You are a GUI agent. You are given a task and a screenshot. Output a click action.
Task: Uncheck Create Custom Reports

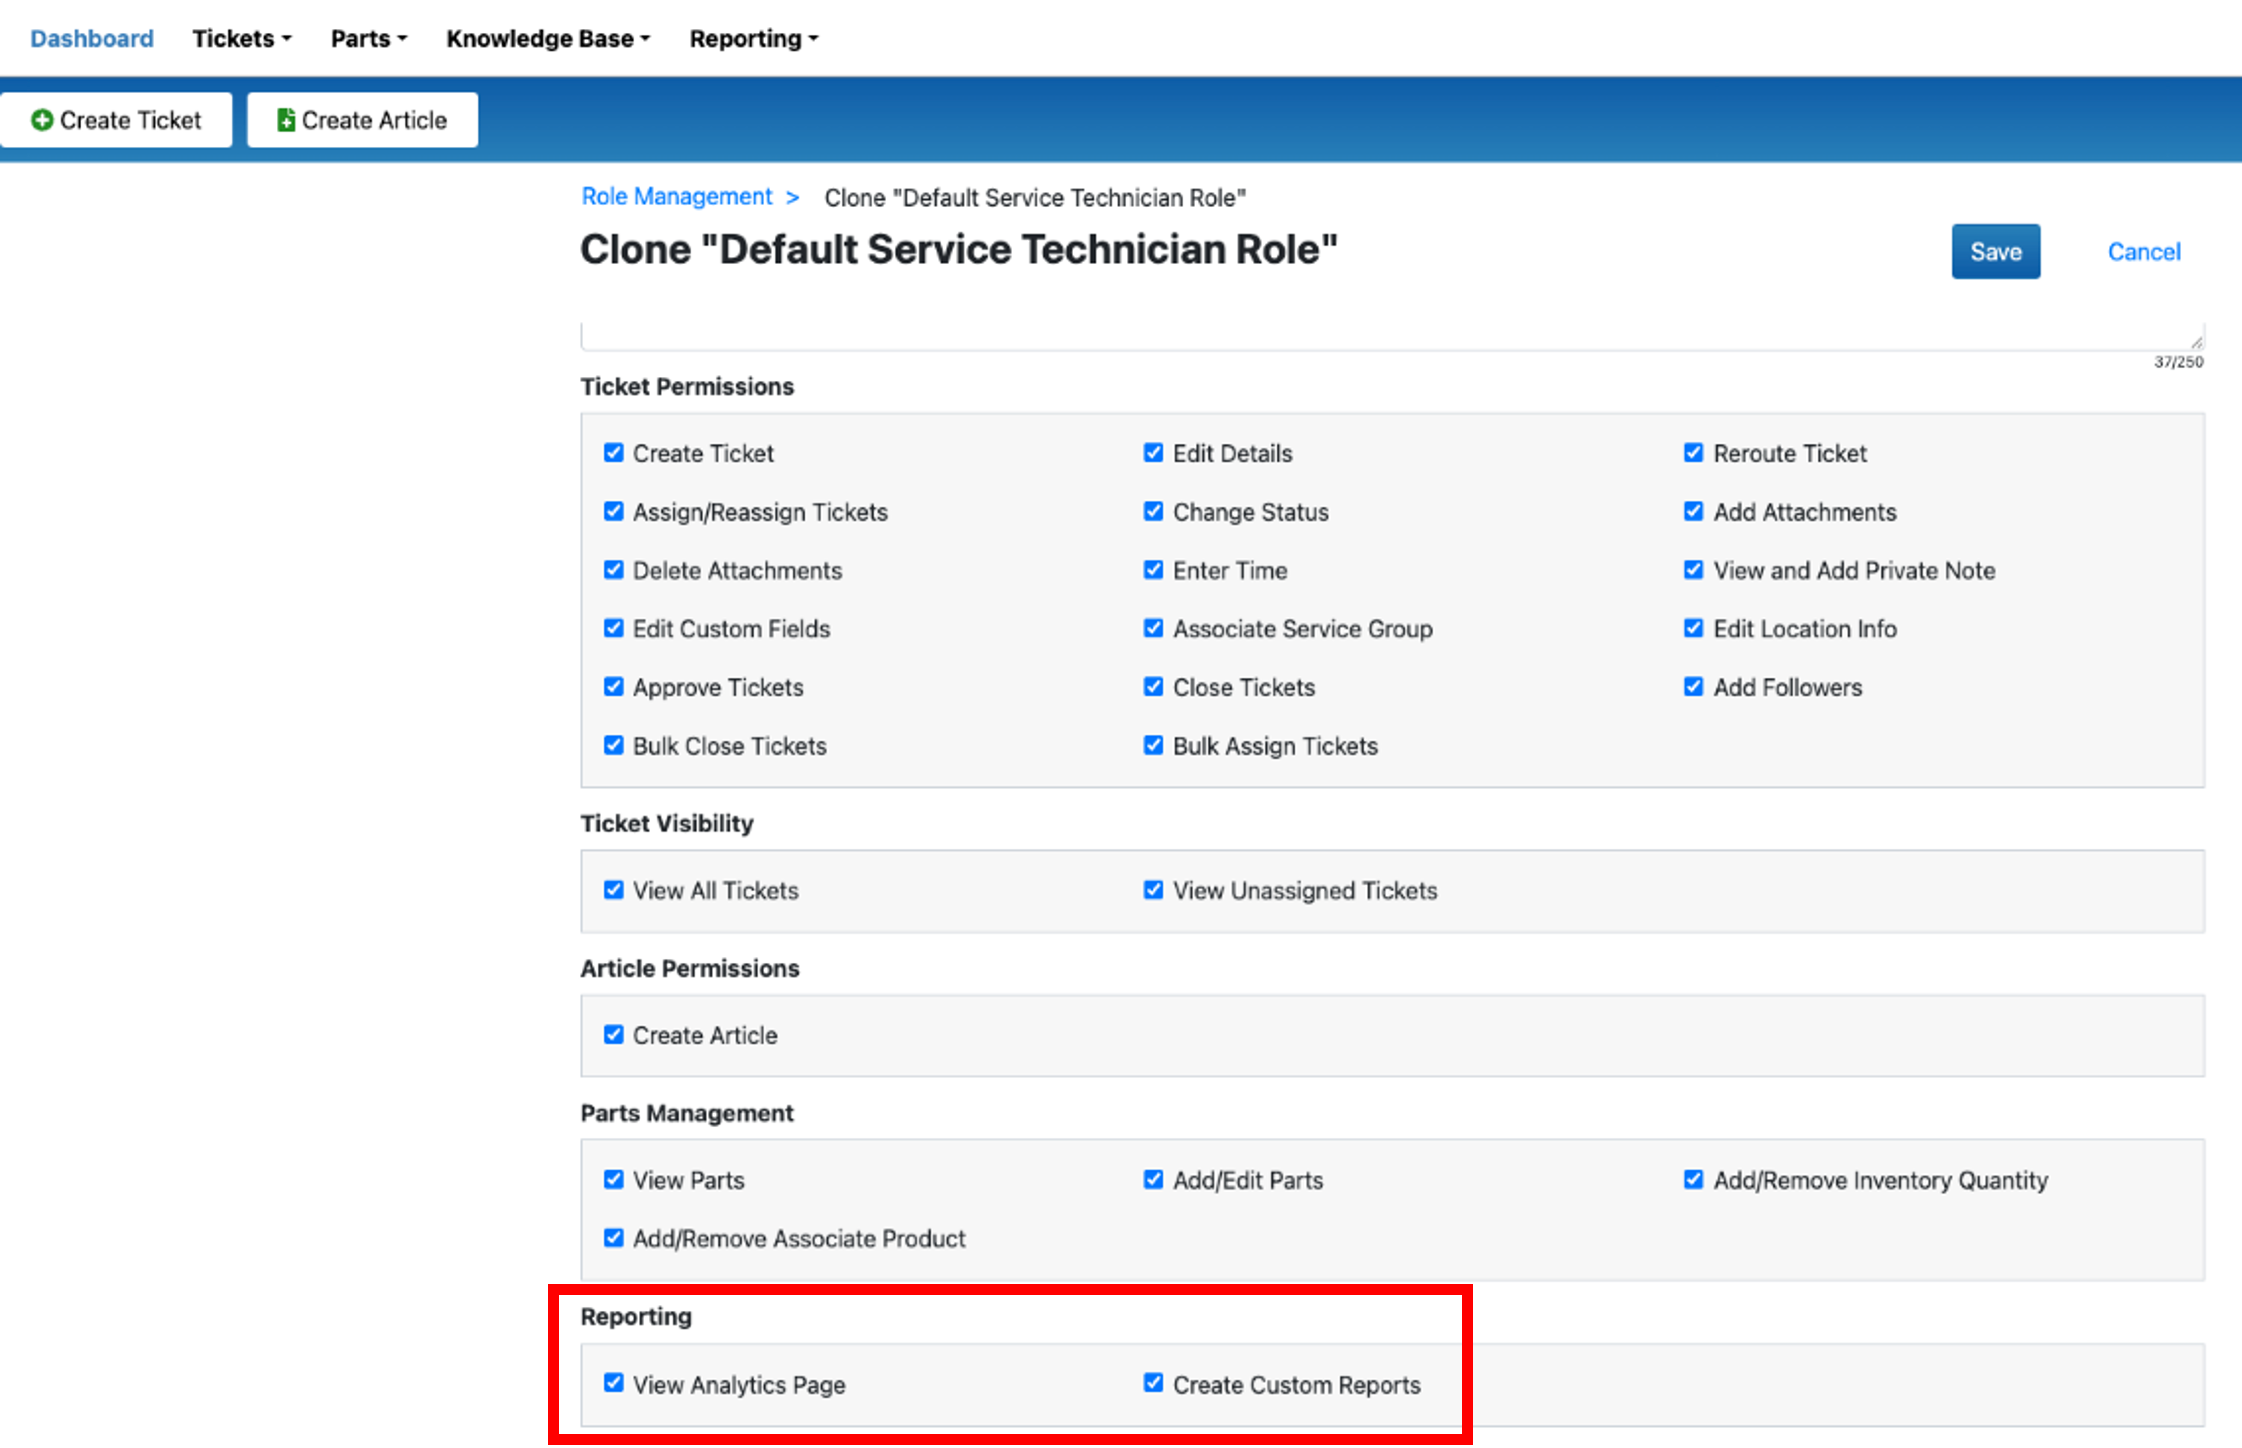pyautogui.click(x=1153, y=1383)
